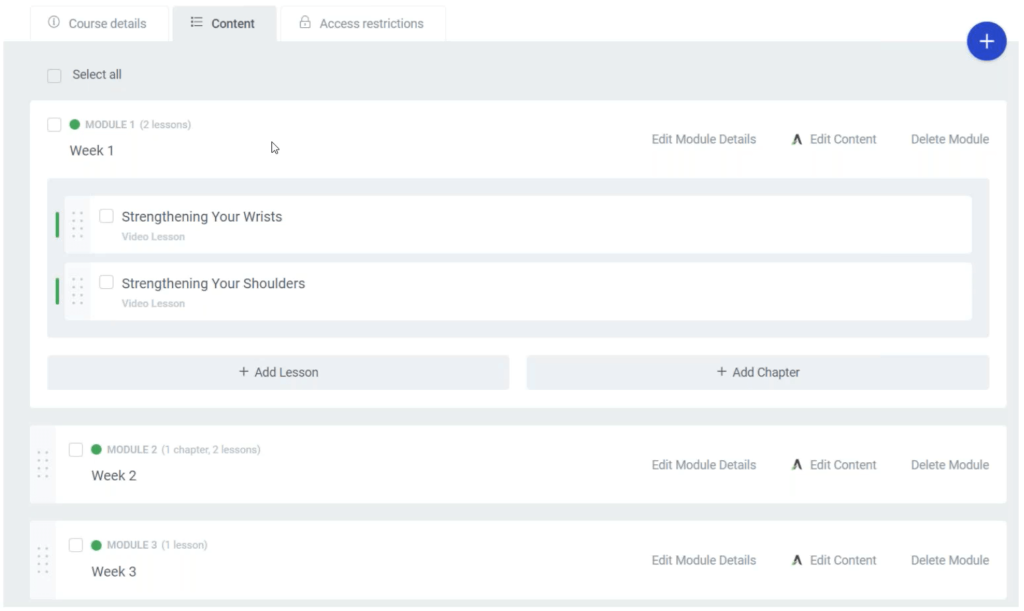
Task: Click Edit Module Details for Week 2
Action: coord(703,465)
